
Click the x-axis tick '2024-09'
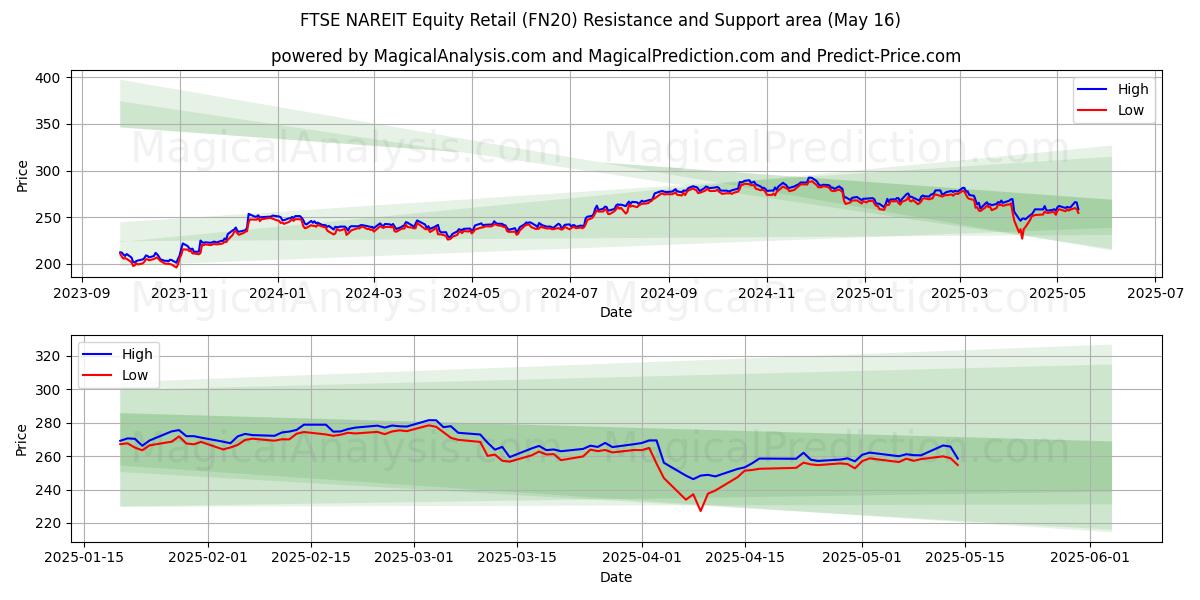point(669,293)
